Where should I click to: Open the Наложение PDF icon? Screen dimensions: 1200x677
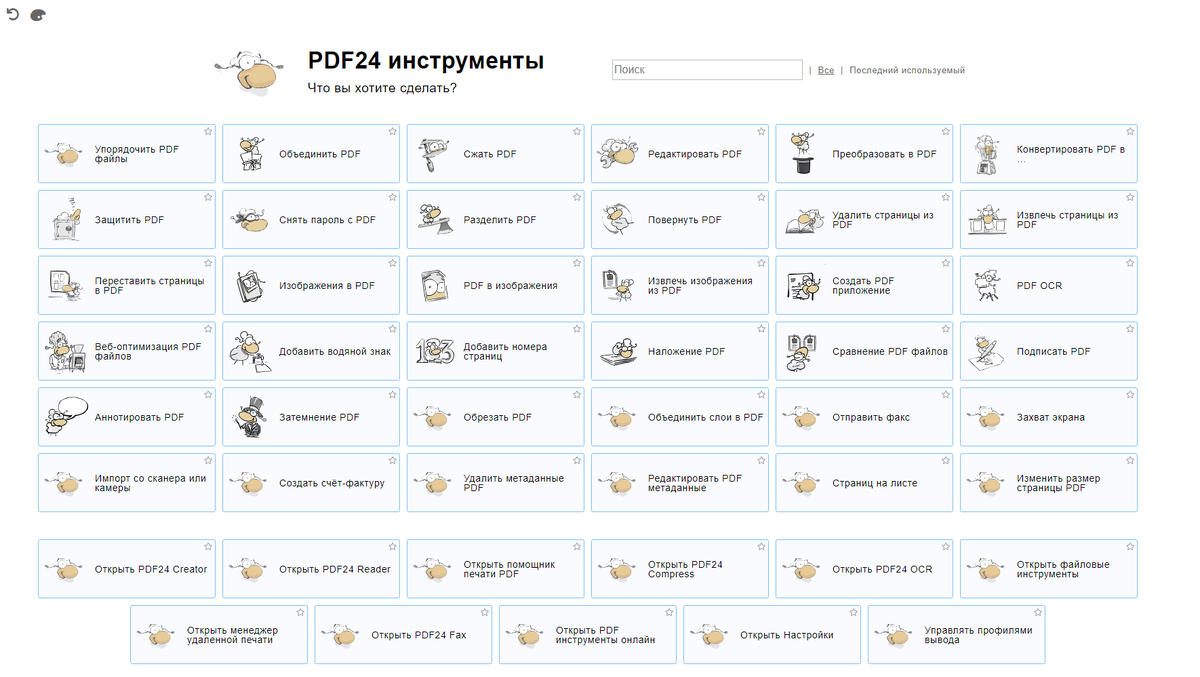point(618,352)
